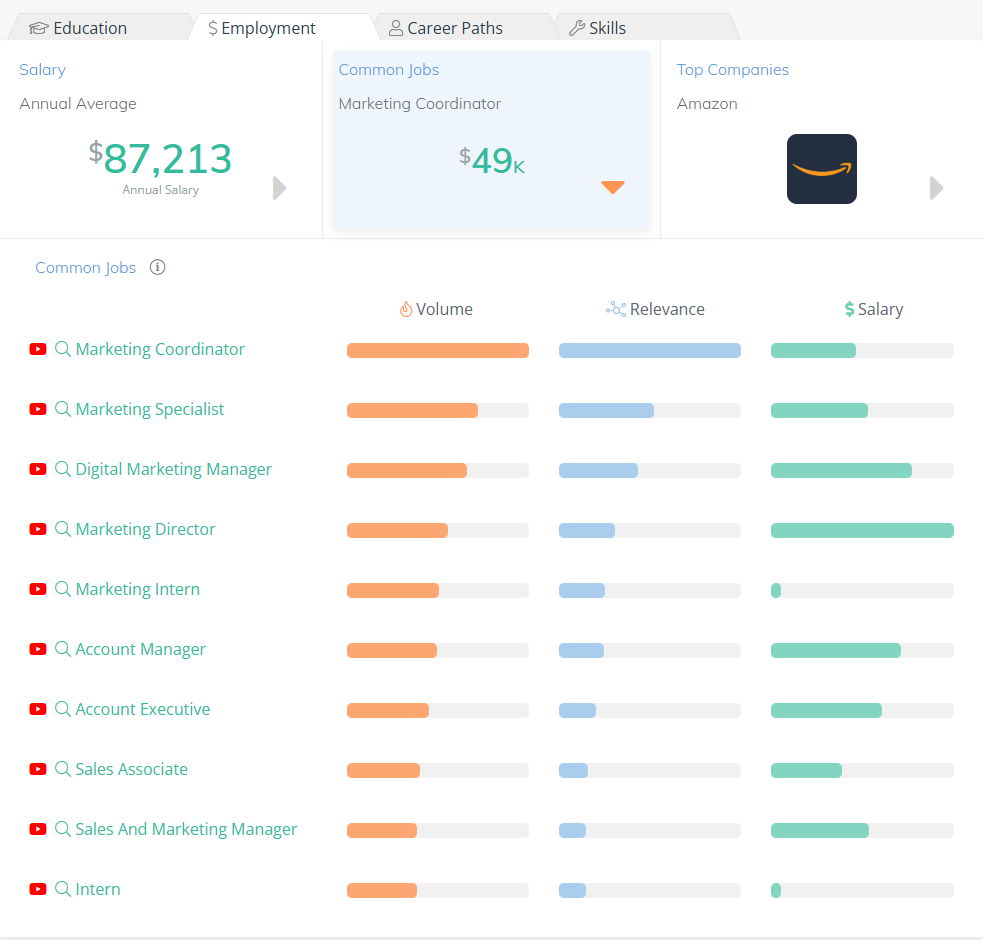
Task: Open the Account Executive job link
Action: [x=142, y=709]
